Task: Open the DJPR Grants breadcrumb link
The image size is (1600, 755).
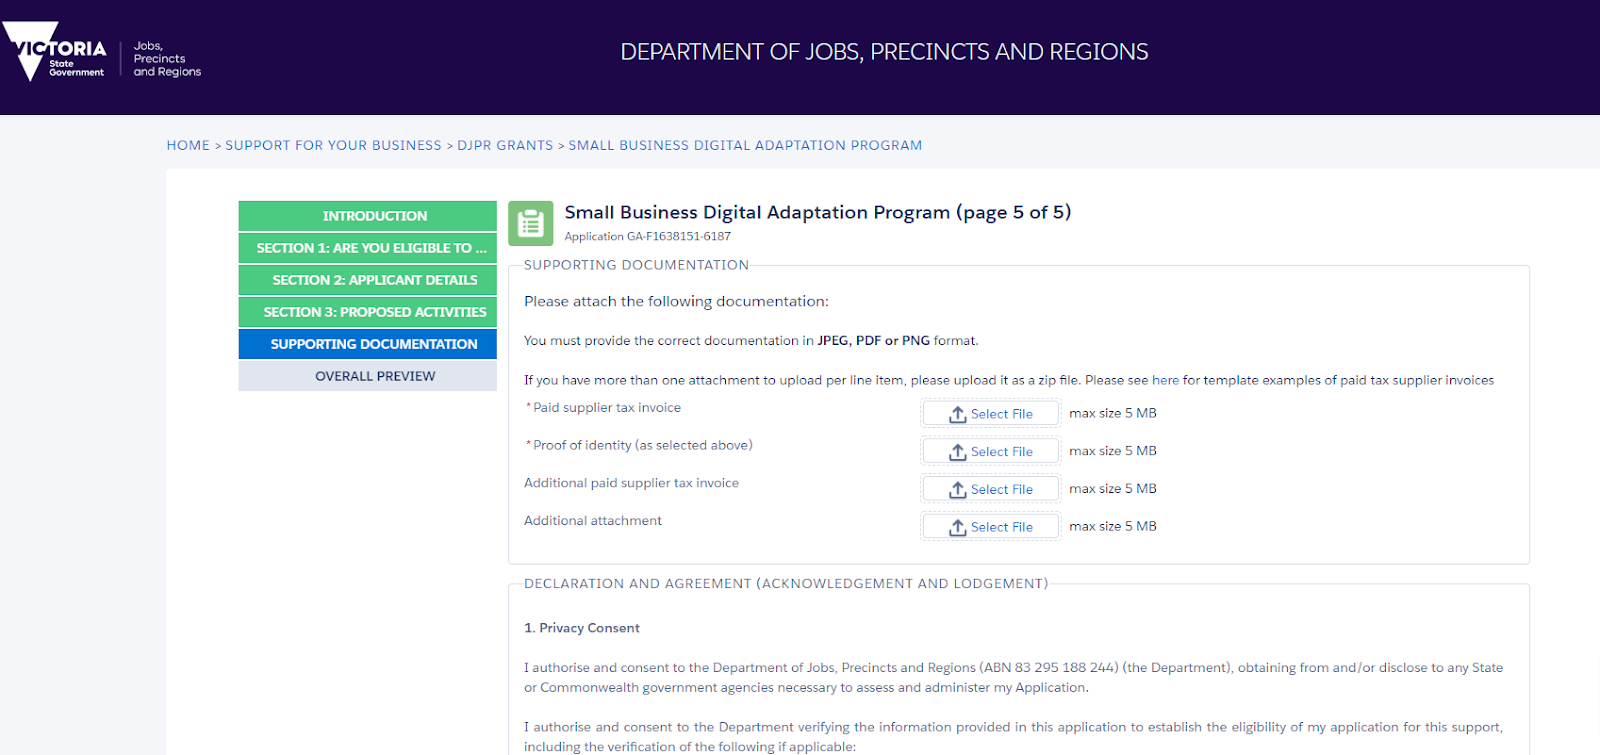Action: pyautogui.click(x=505, y=145)
